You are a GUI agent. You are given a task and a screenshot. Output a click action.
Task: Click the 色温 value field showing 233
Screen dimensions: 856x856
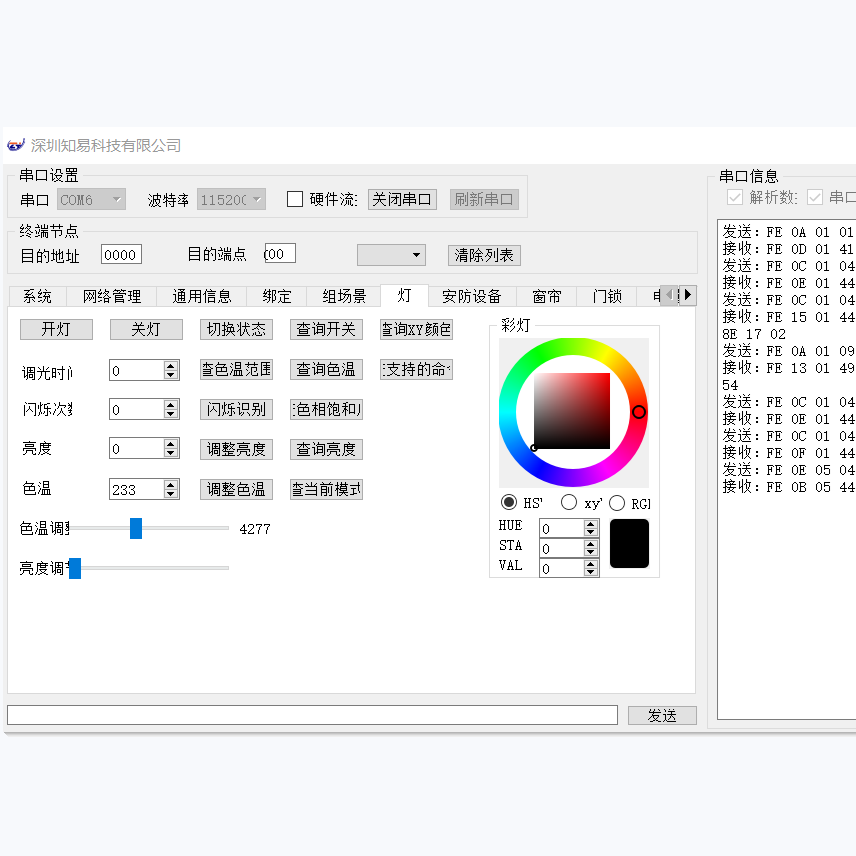[136, 489]
